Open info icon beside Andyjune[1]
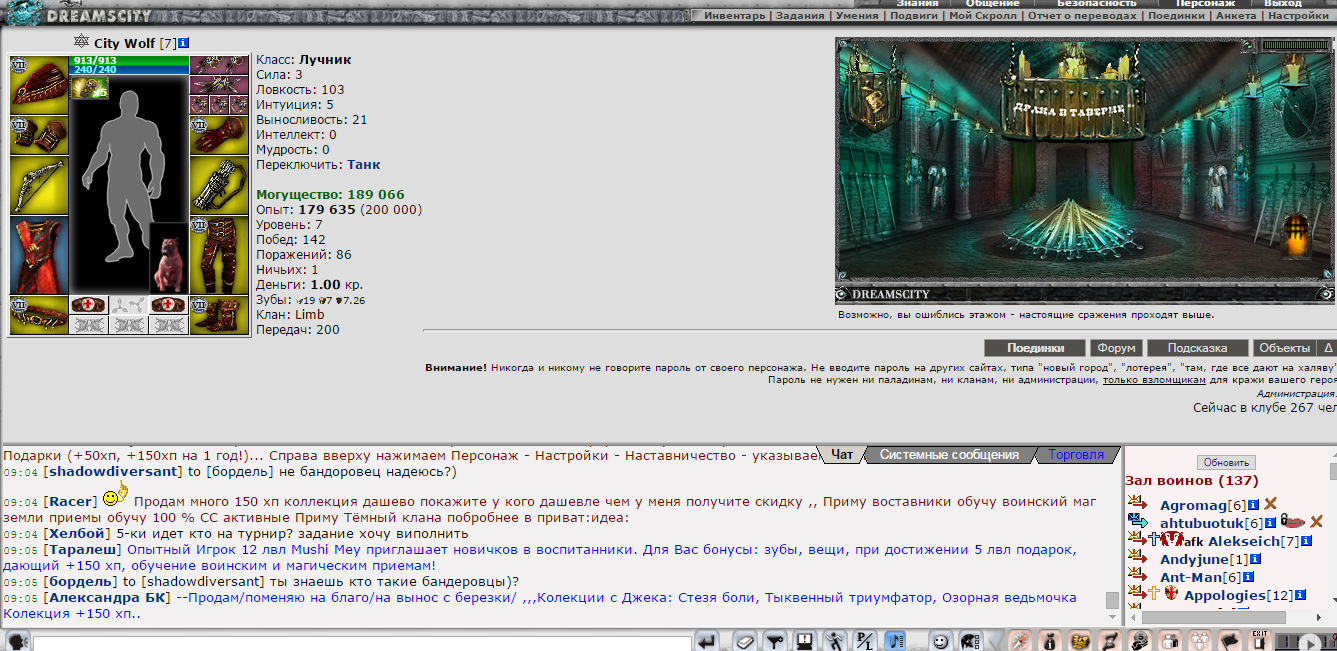Viewport: 1337px width, 651px height. 1255,560
